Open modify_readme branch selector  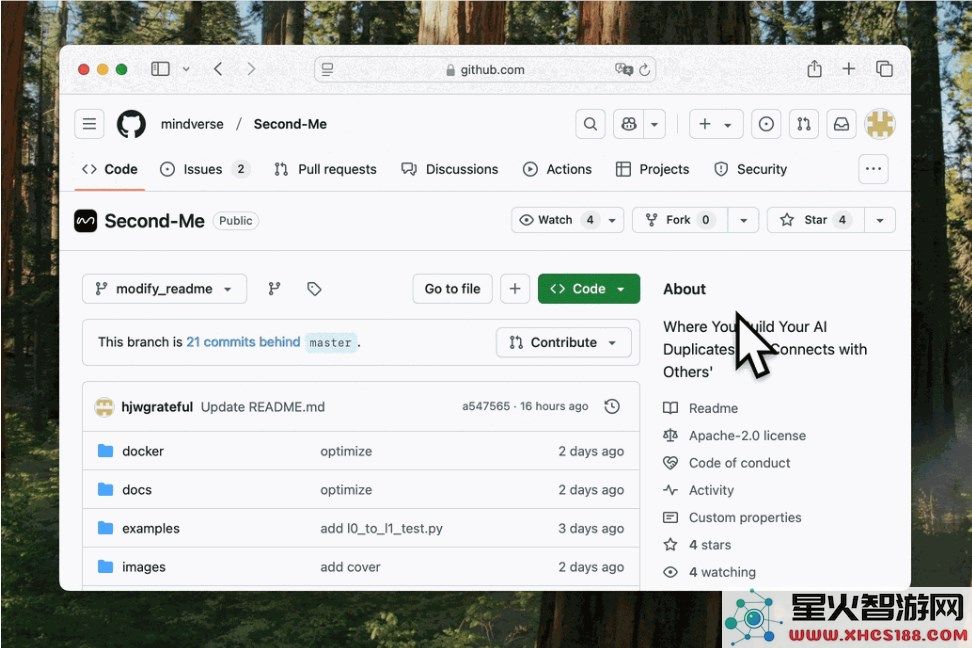pos(164,289)
